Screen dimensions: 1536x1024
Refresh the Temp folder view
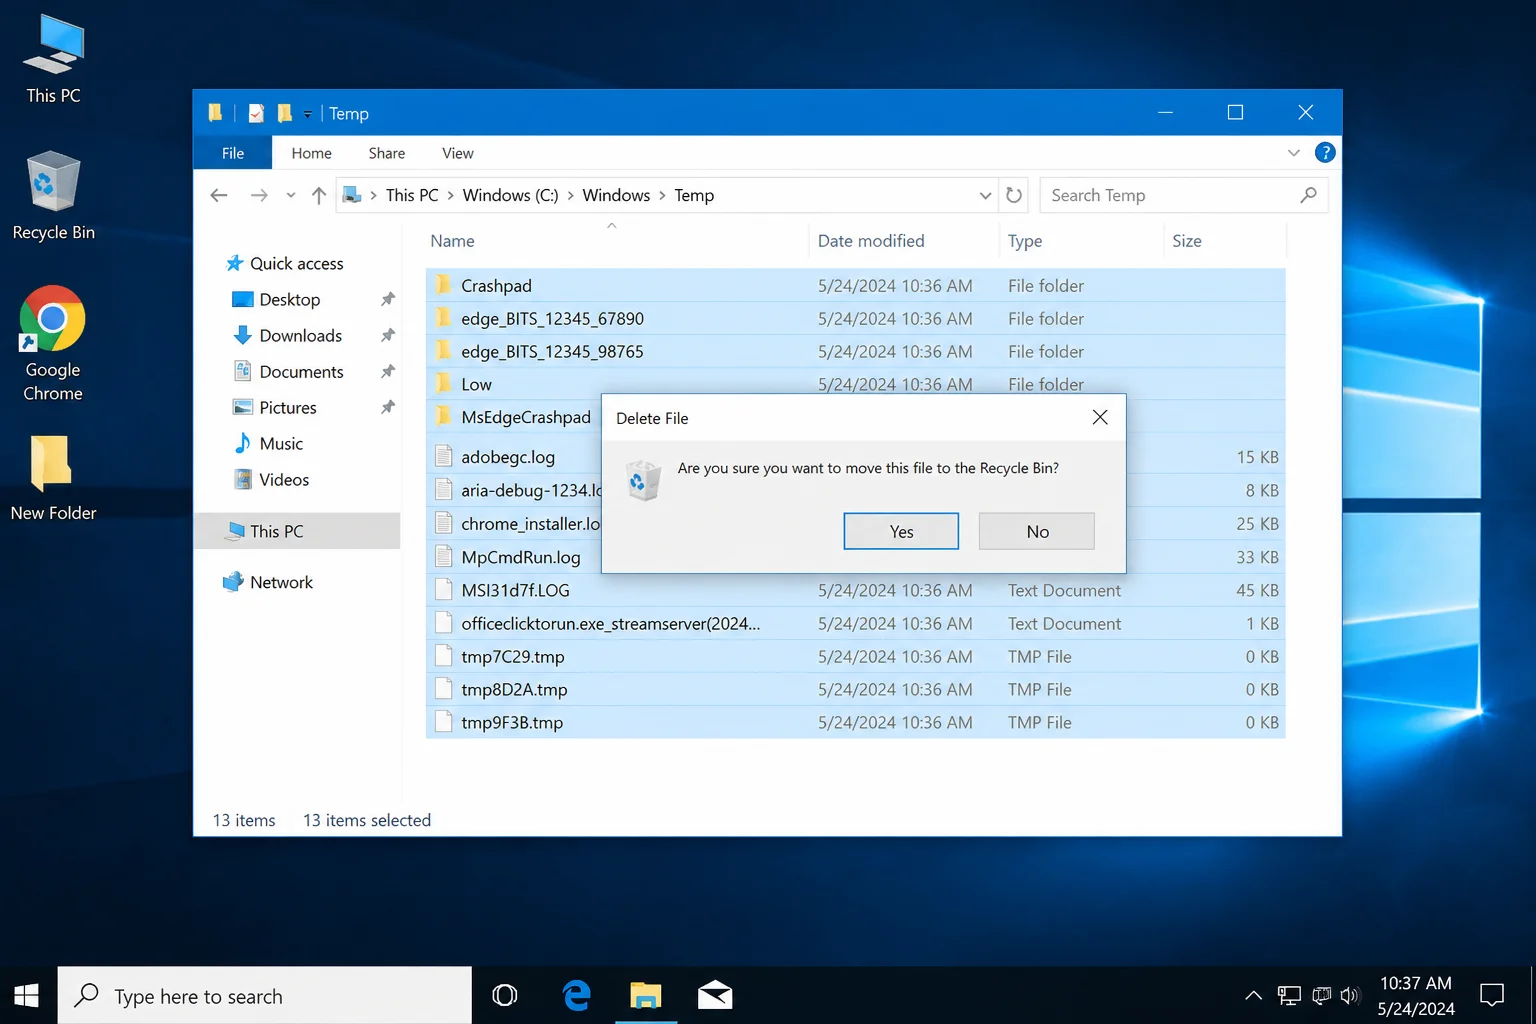click(x=1014, y=195)
